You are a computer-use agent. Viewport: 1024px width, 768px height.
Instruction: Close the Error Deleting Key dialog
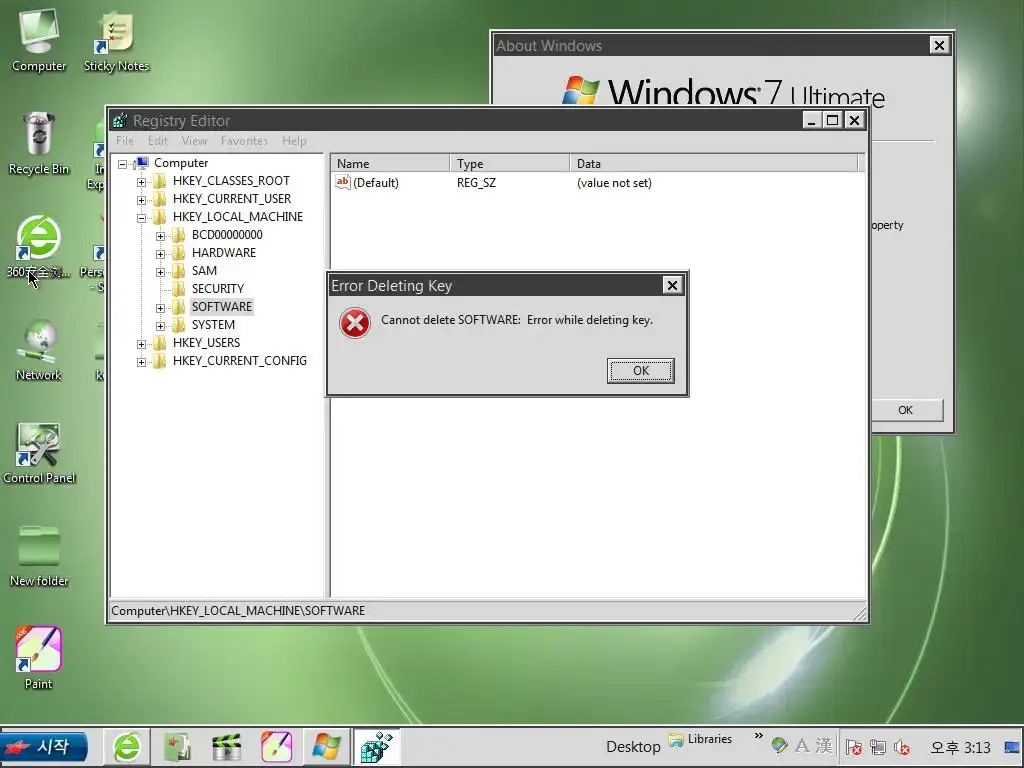[x=672, y=285]
